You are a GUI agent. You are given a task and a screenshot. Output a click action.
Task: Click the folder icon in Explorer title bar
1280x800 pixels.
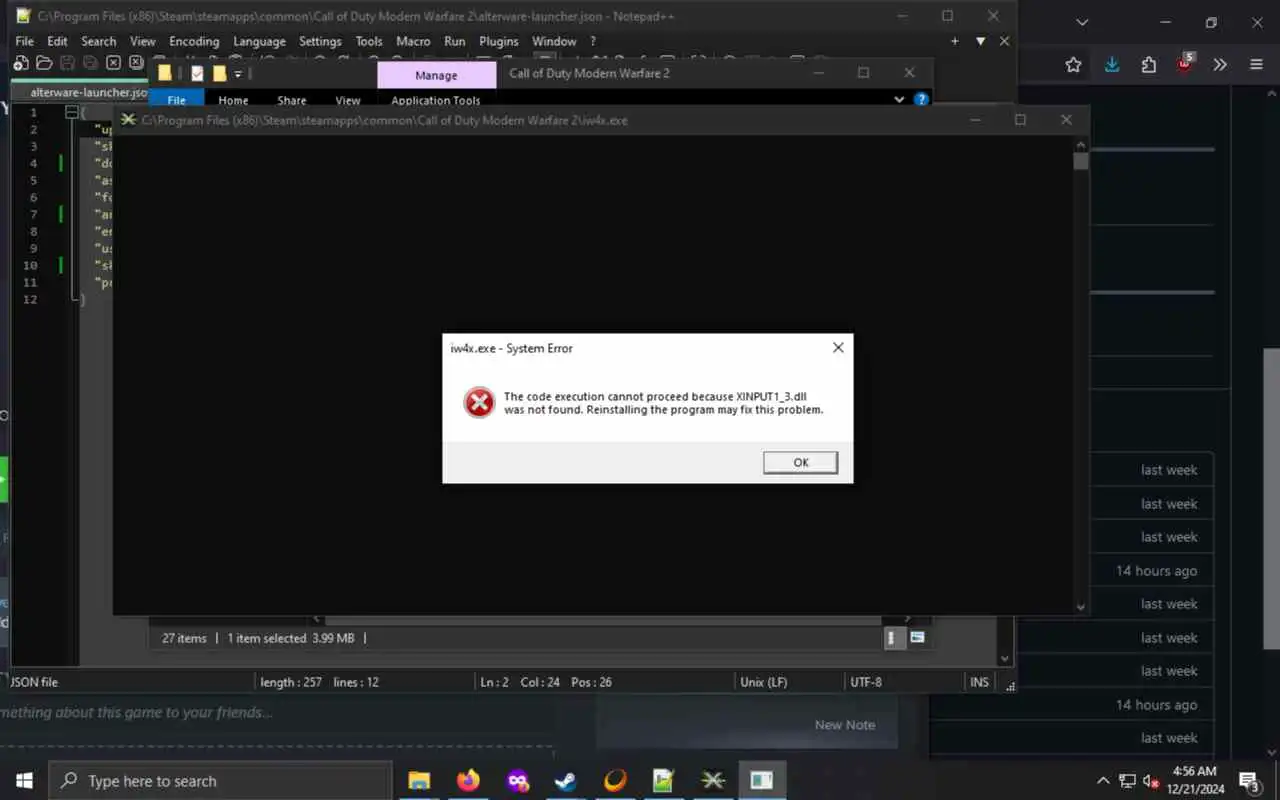click(165, 73)
